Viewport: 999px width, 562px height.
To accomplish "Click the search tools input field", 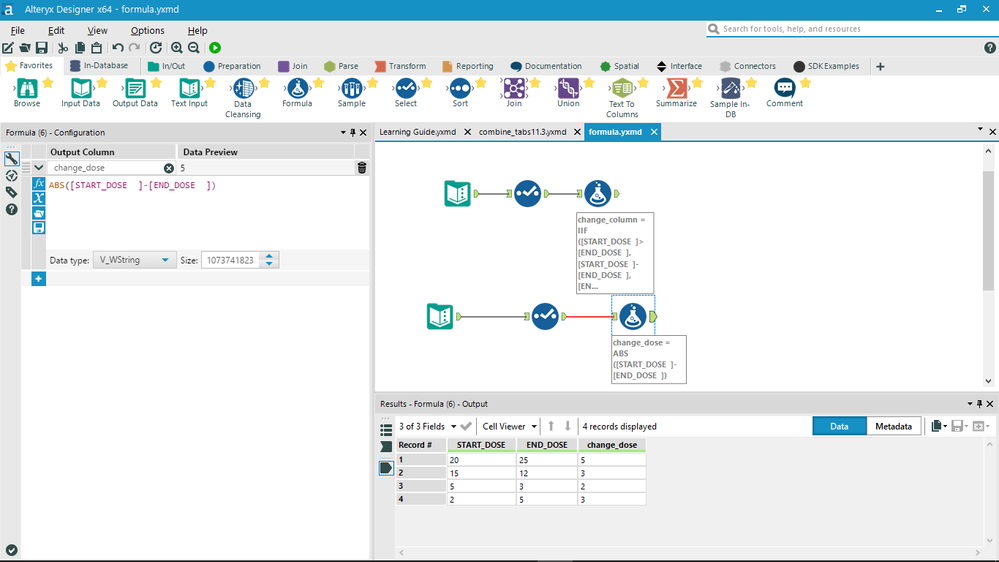I will click(x=851, y=29).
